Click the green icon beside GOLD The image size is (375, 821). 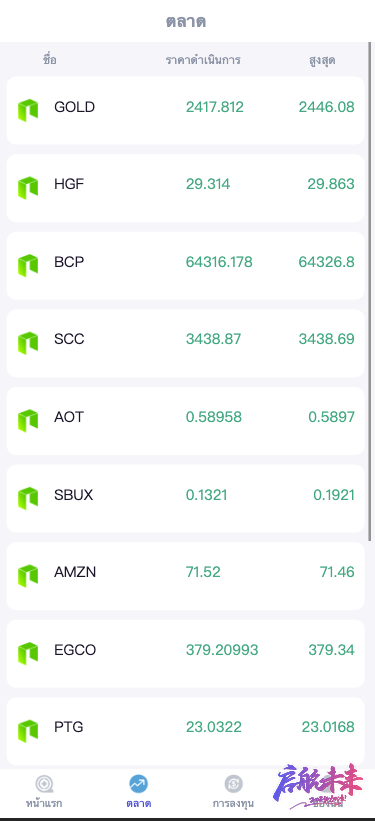click(28, 110)
